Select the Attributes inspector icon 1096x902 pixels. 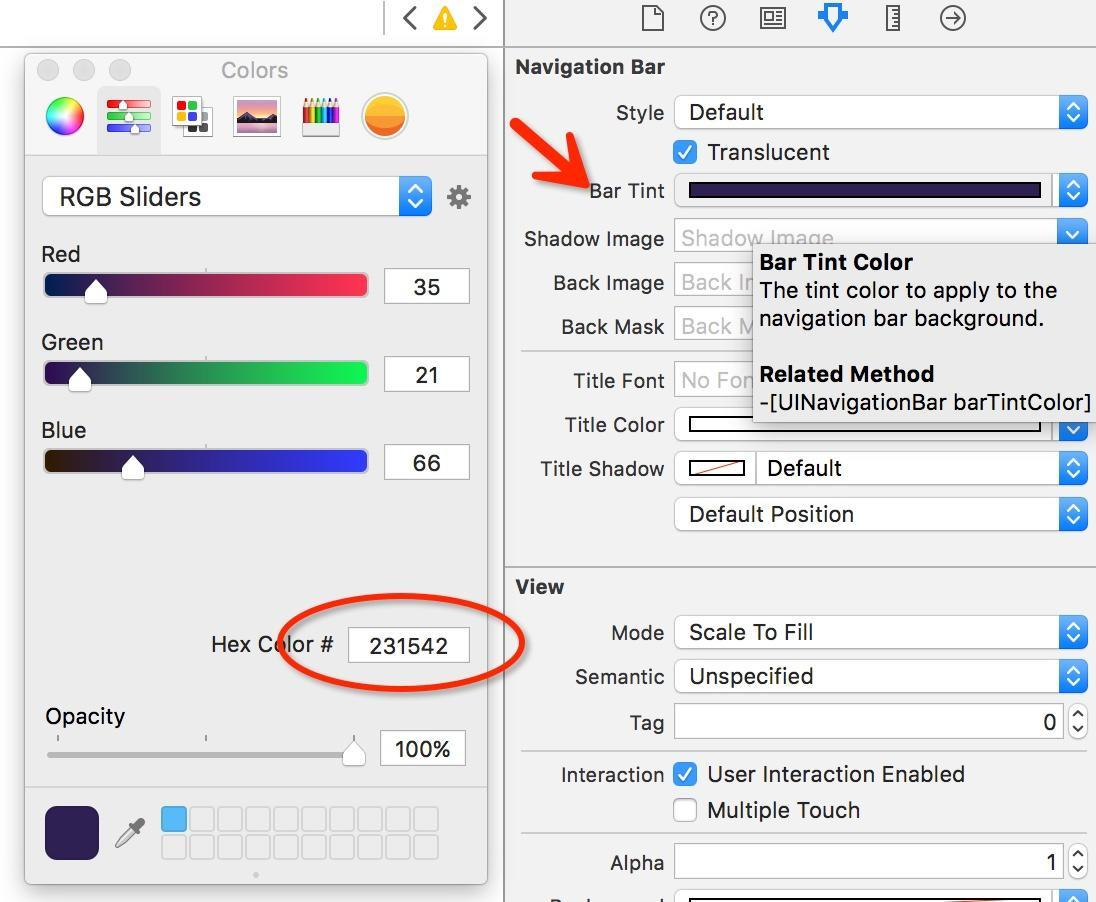[x=832, y=17]
